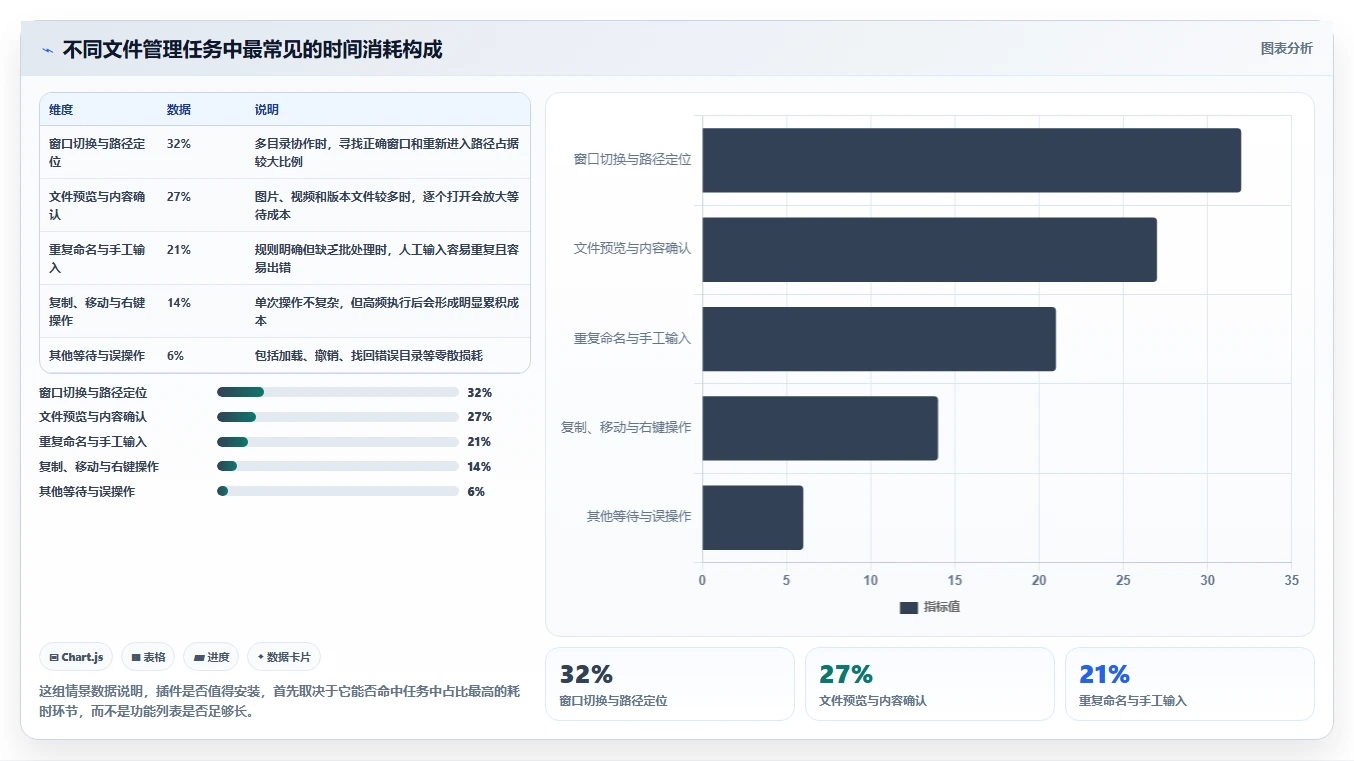Click the 数据卡片 tag
The height and width of the screenshot is (761, 1354).
284,657
